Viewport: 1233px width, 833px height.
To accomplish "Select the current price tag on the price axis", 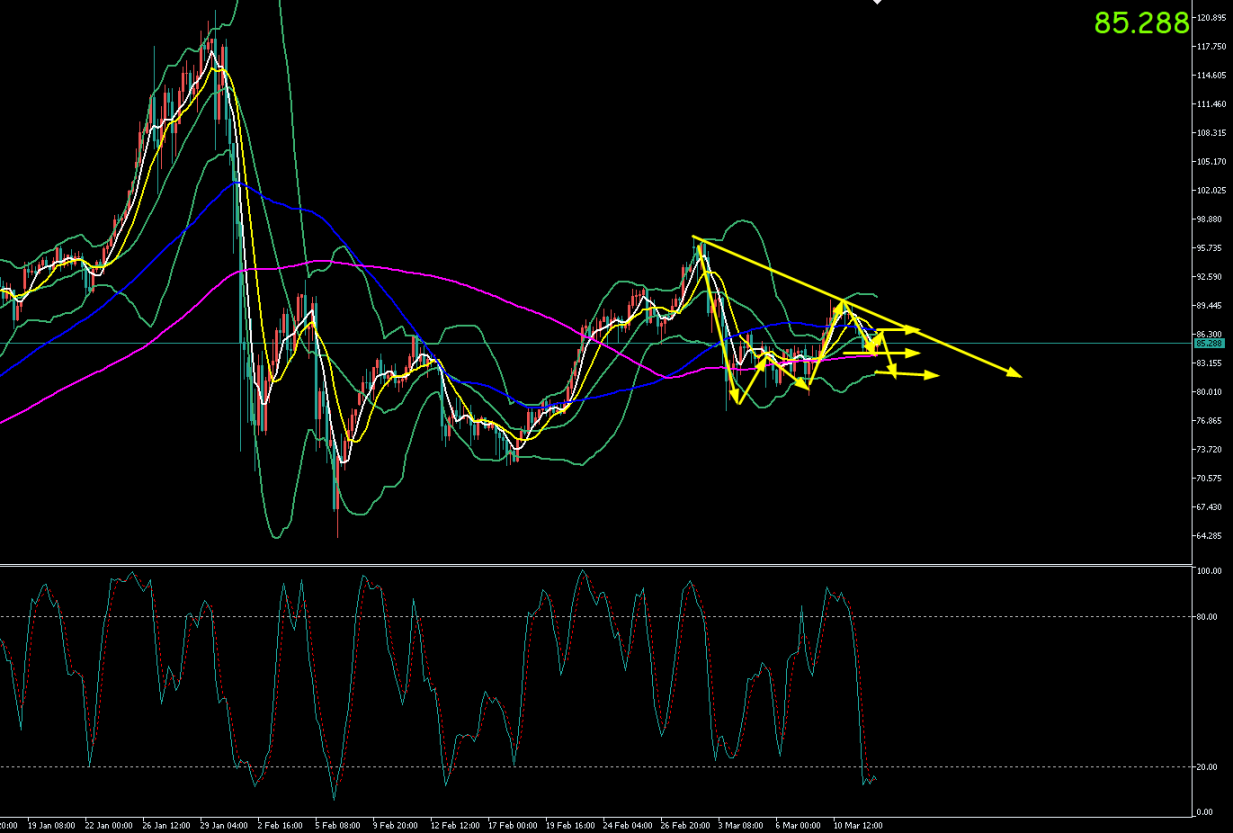I will click(1210, 343).
